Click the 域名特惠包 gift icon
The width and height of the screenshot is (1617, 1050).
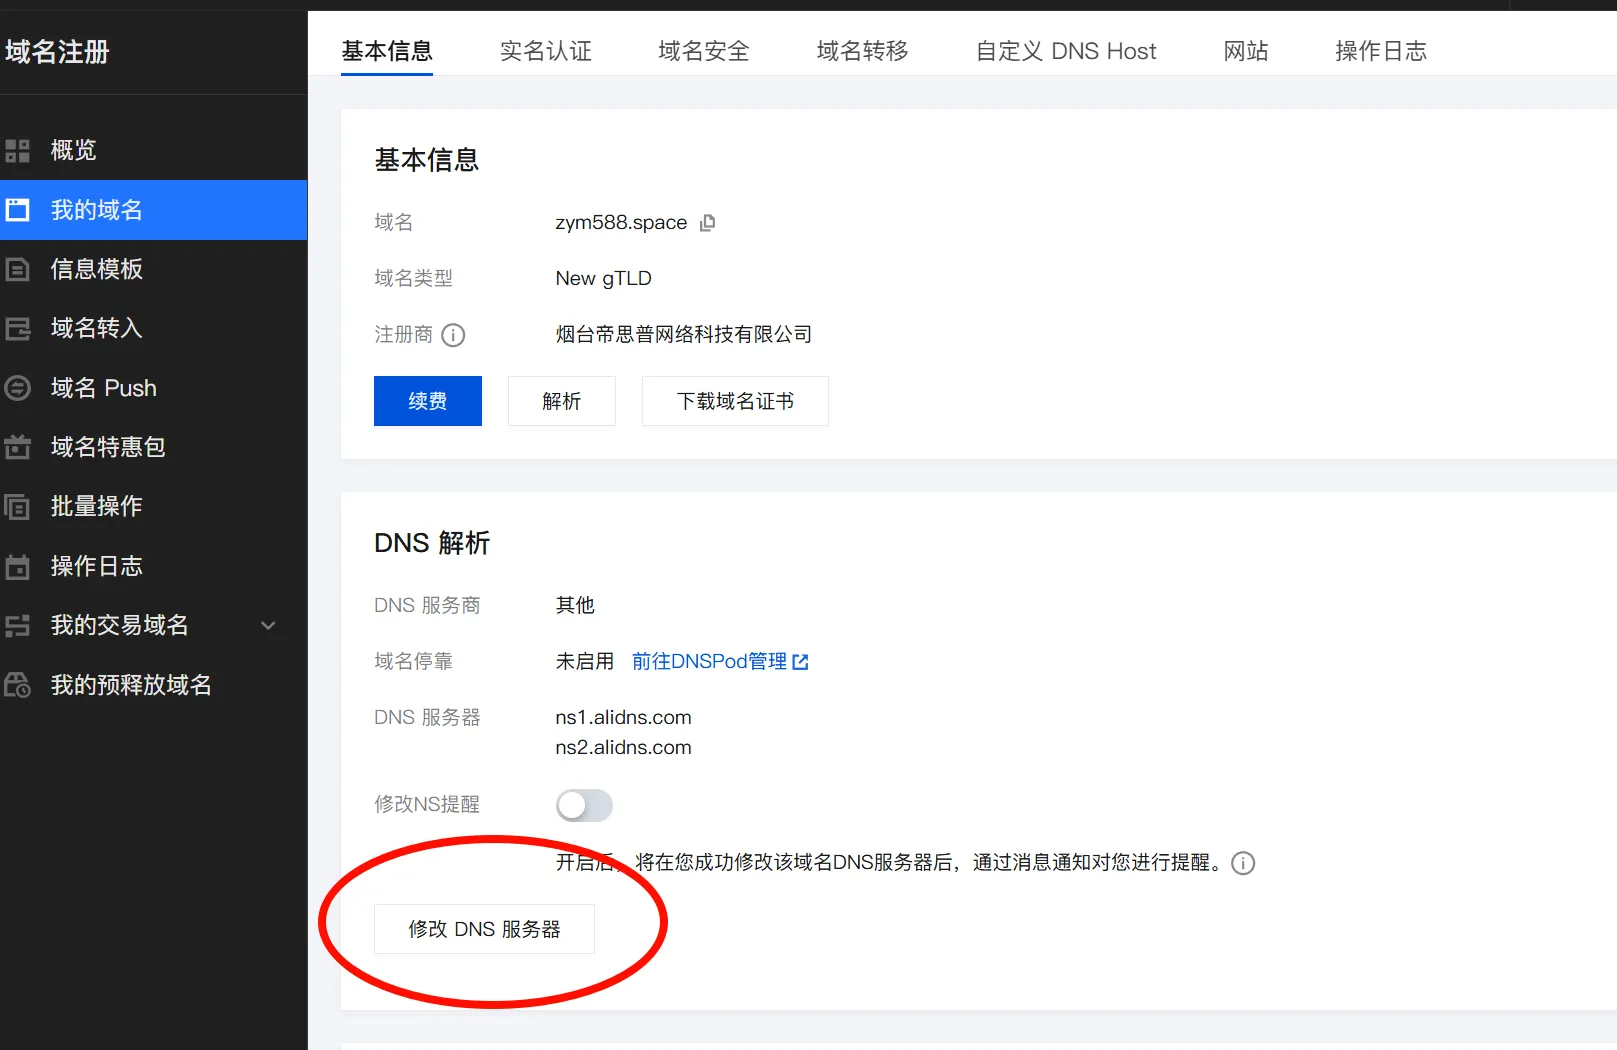pos(18,447)
